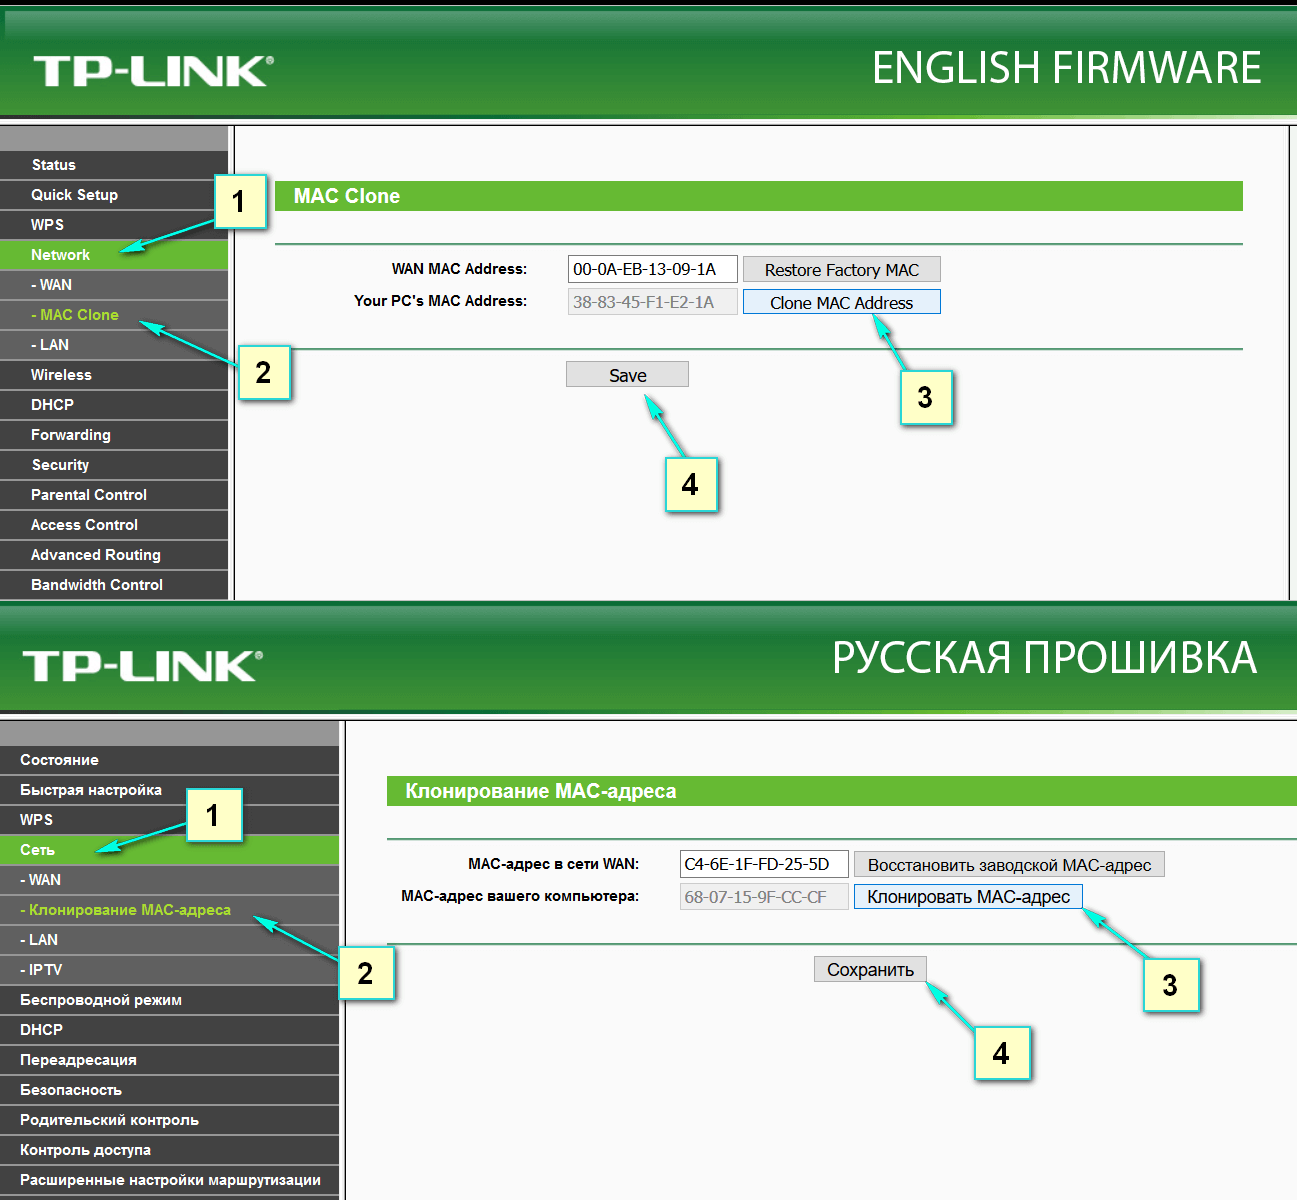Click the English Save button

tap(627, 375)
